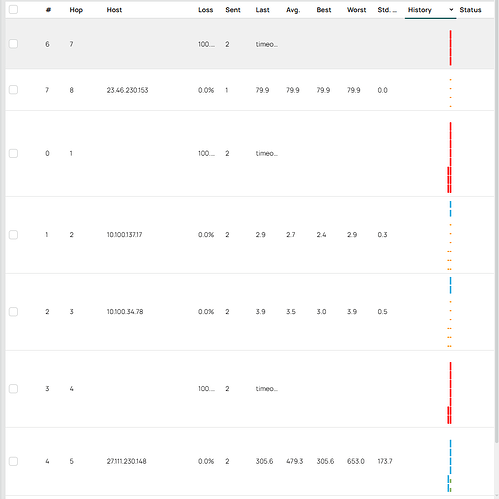Viewport: 499px width, 499px height.
Task: Sort table by Host column header
Action: tap(114, 10)
